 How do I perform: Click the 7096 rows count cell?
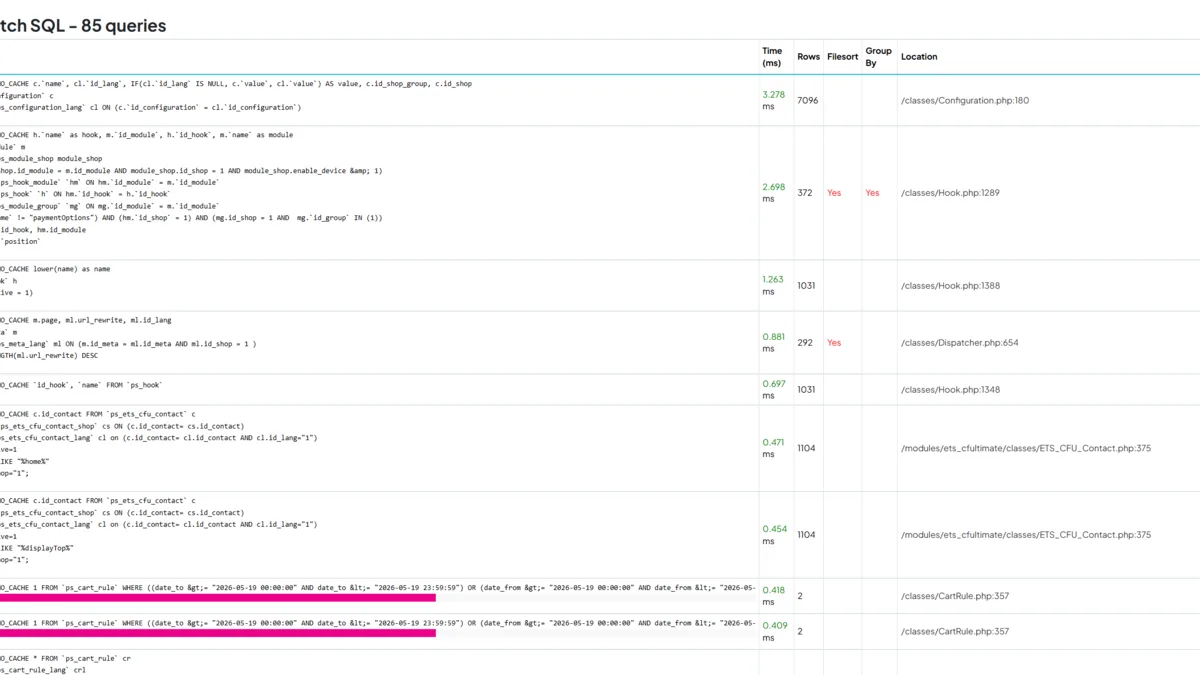pos(807,100)
